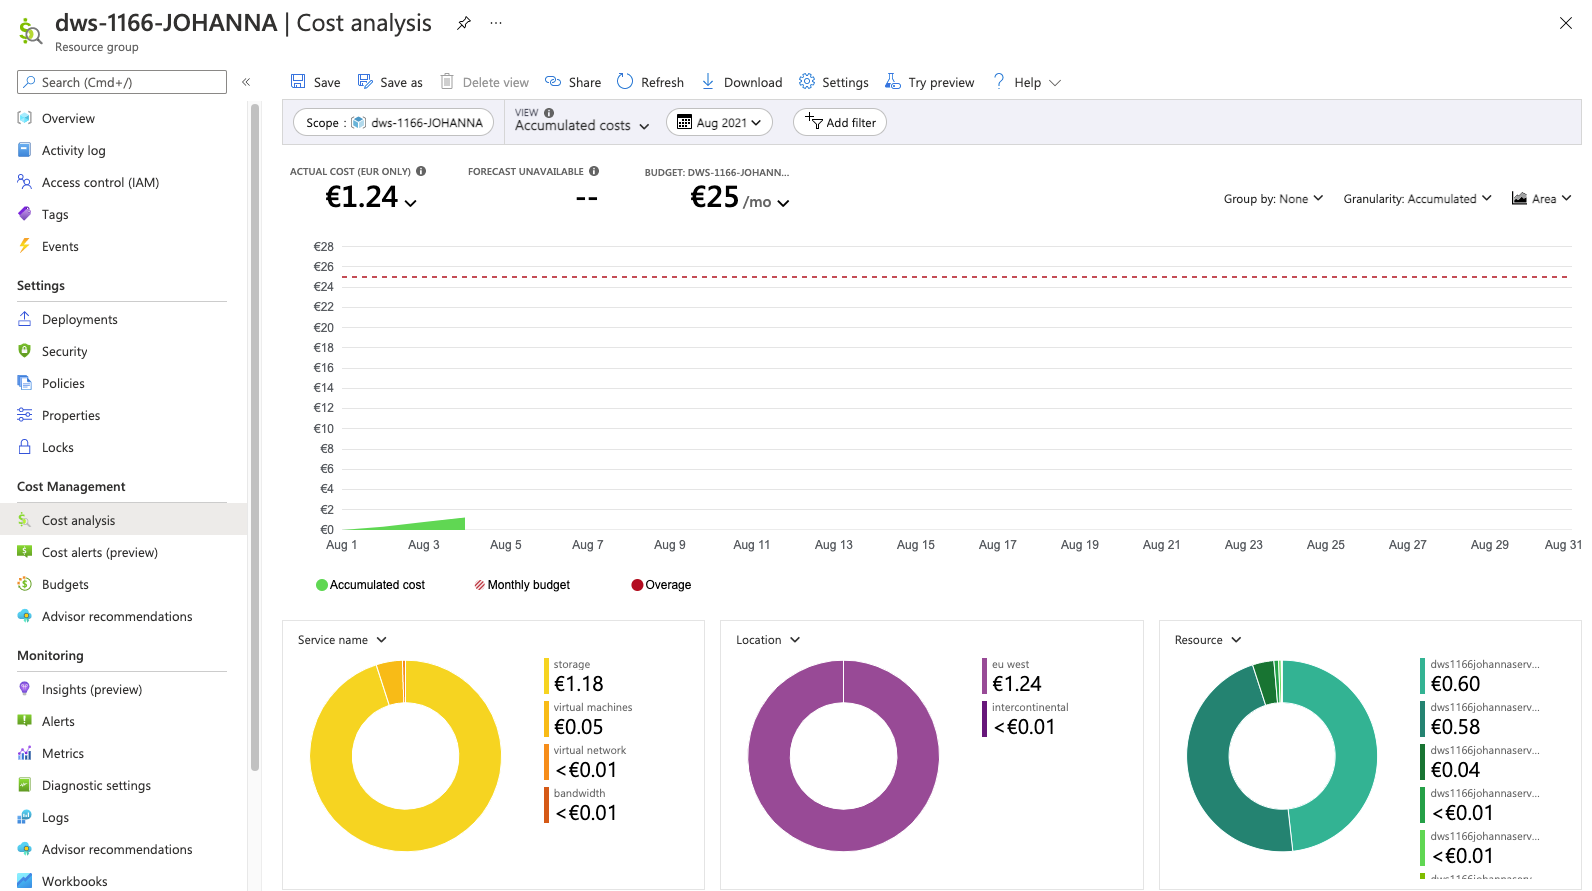Expand the Group by: None dropdown
This screenshot has width=1592, height=891.
[1273, 199]
